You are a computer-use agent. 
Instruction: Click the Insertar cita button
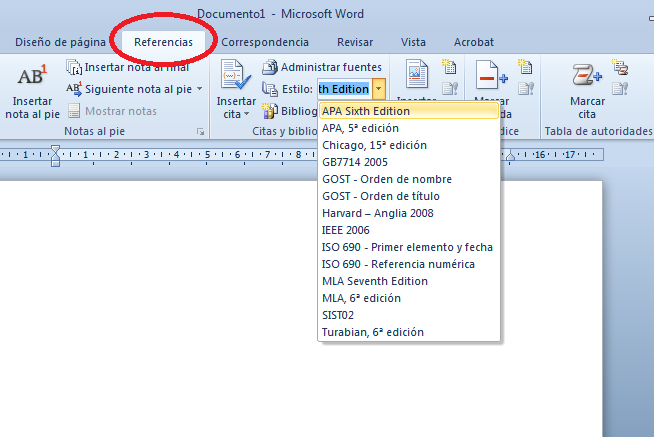236,91
